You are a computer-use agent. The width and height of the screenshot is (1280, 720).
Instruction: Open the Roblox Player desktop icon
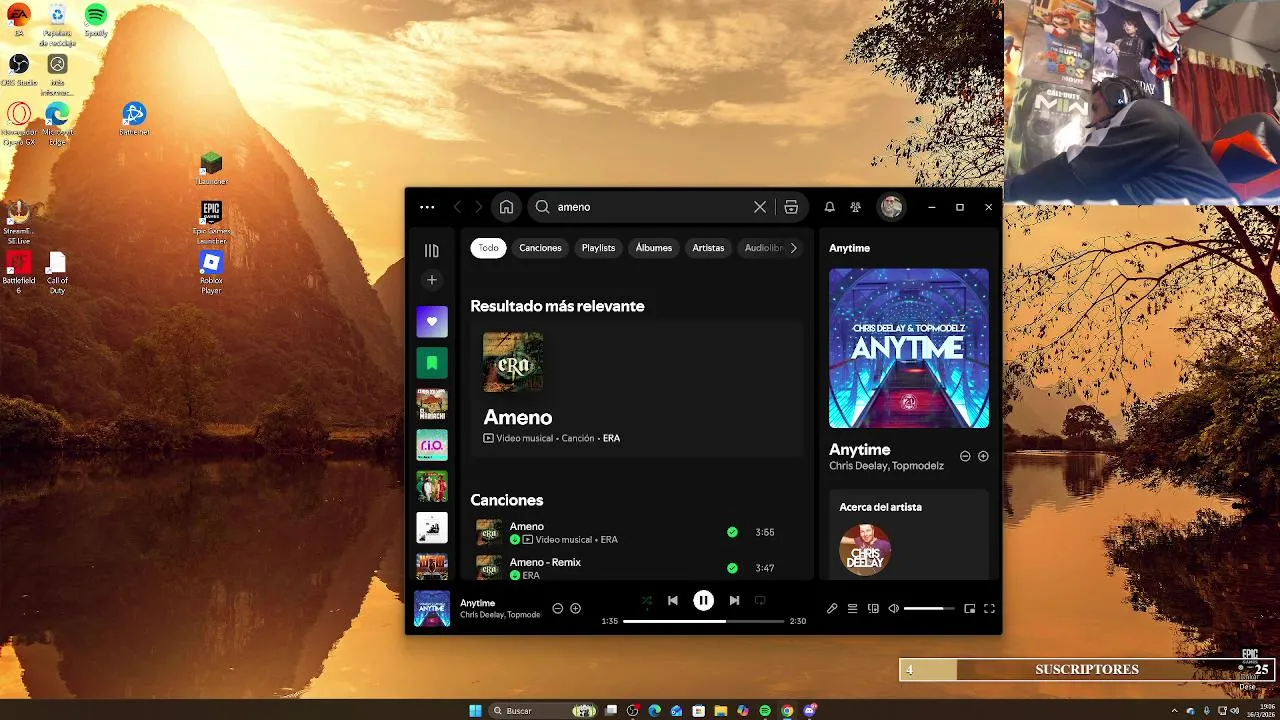pyautogui.click(x=211, y=272)
